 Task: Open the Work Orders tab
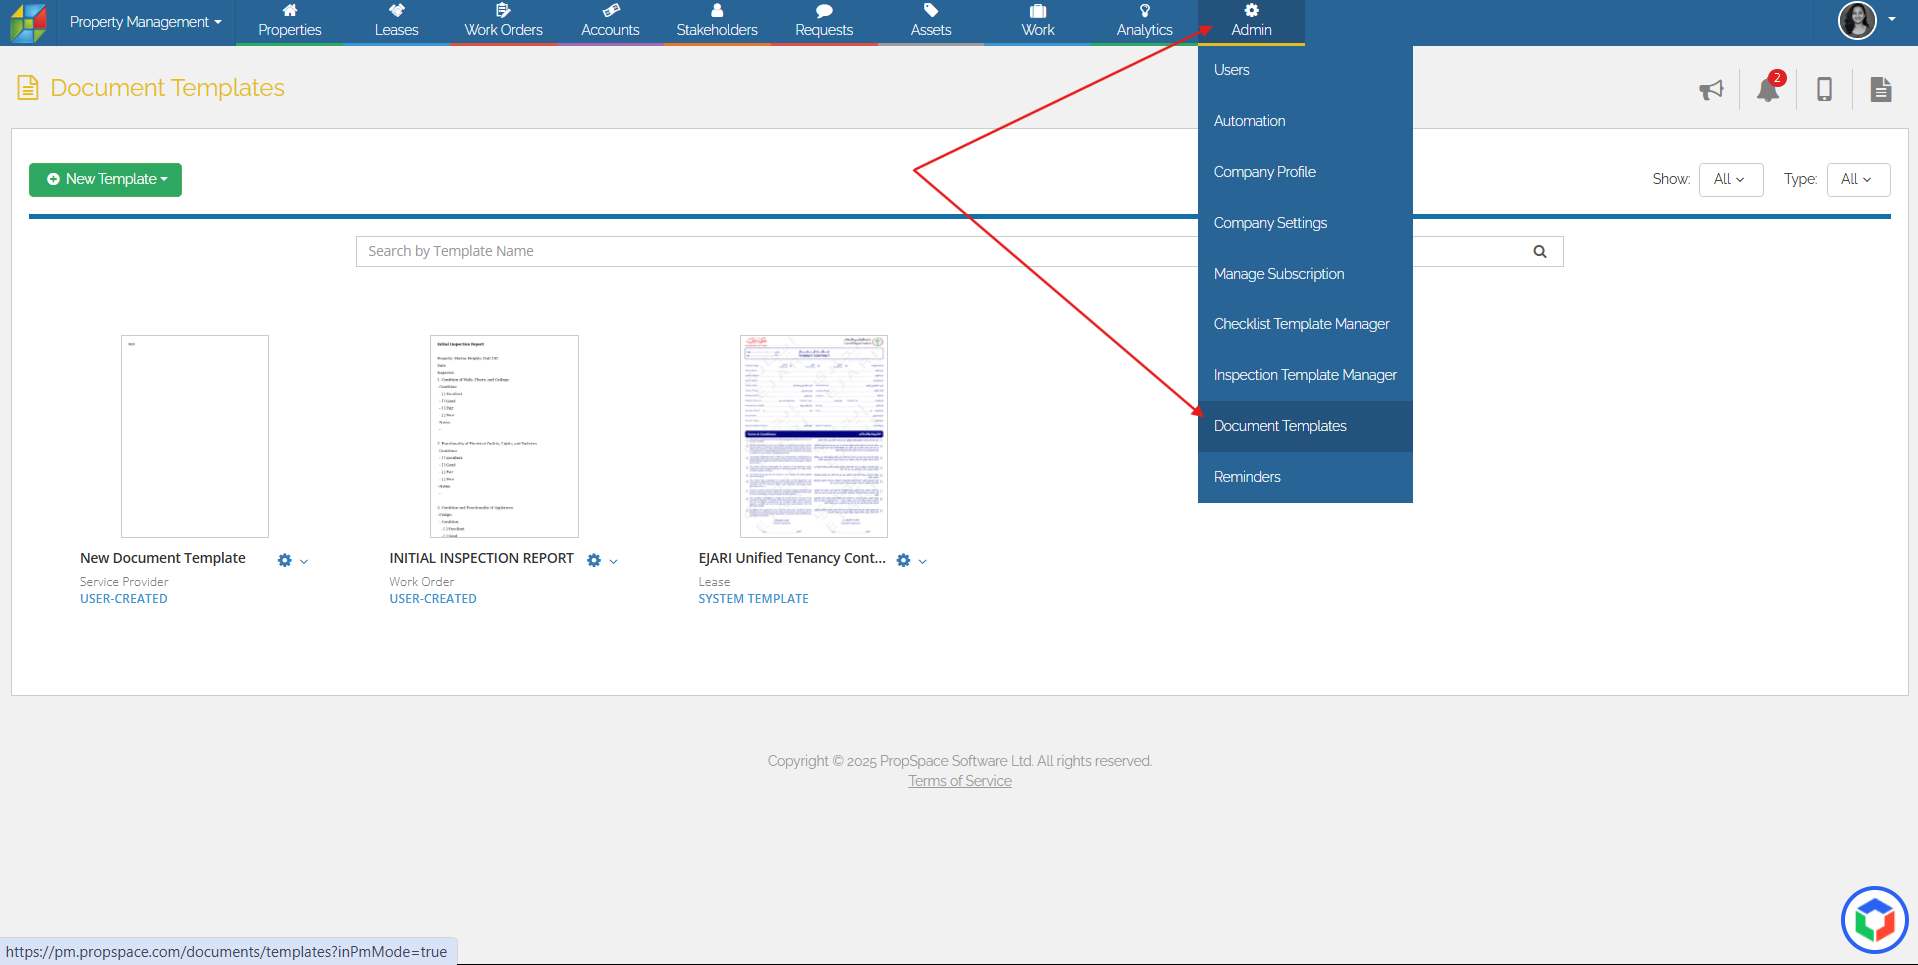(x=503, y=22)
